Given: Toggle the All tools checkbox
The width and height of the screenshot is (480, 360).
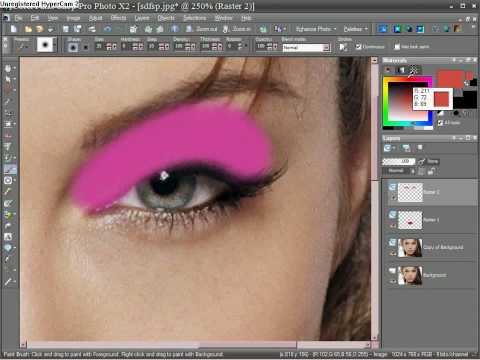Looking at the screenshot, I should click(440, 123).
